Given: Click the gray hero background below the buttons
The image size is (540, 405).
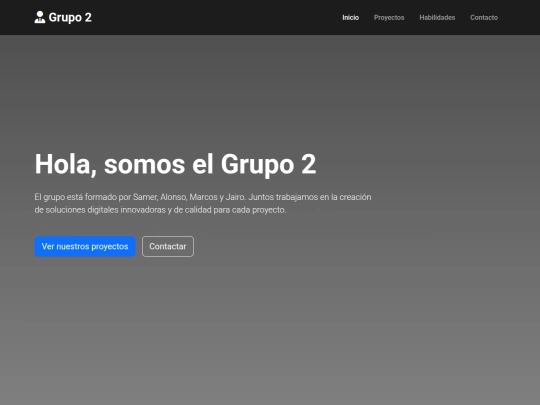Looking at the screenshot, I should [270, 331].
